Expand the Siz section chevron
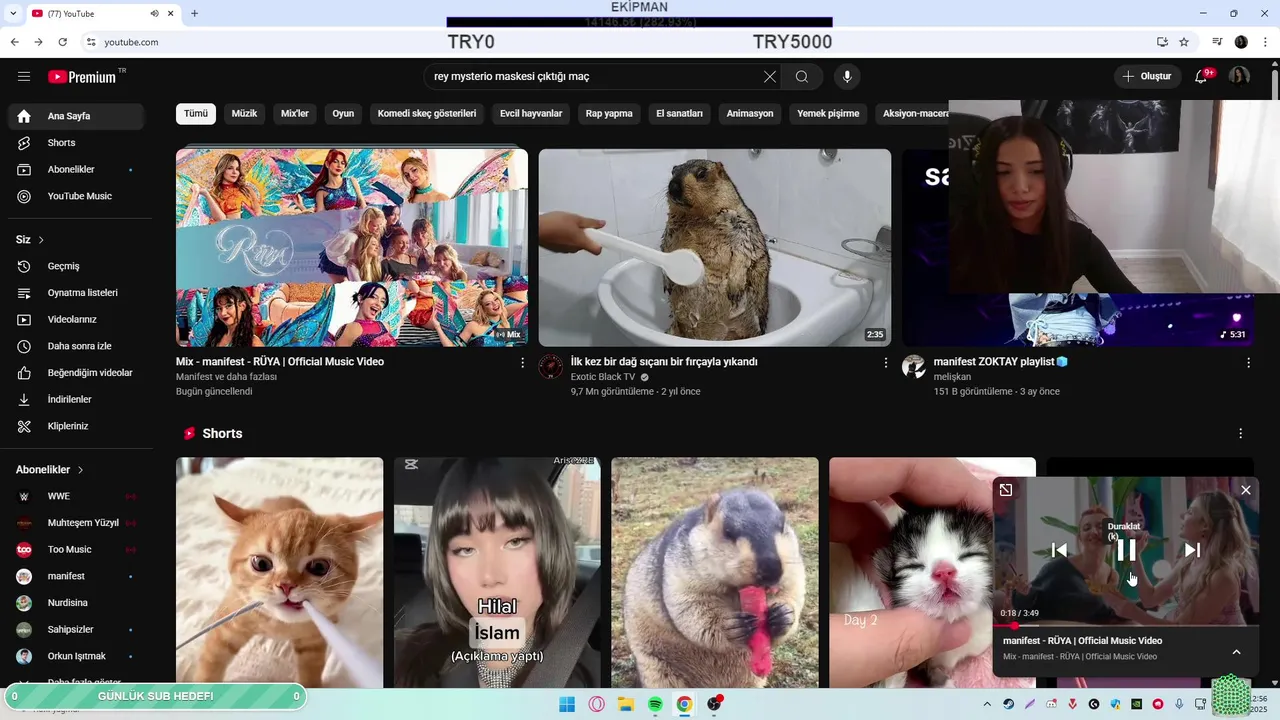The height and width of the screenshot is (720, 1280). tap(41, 240)
